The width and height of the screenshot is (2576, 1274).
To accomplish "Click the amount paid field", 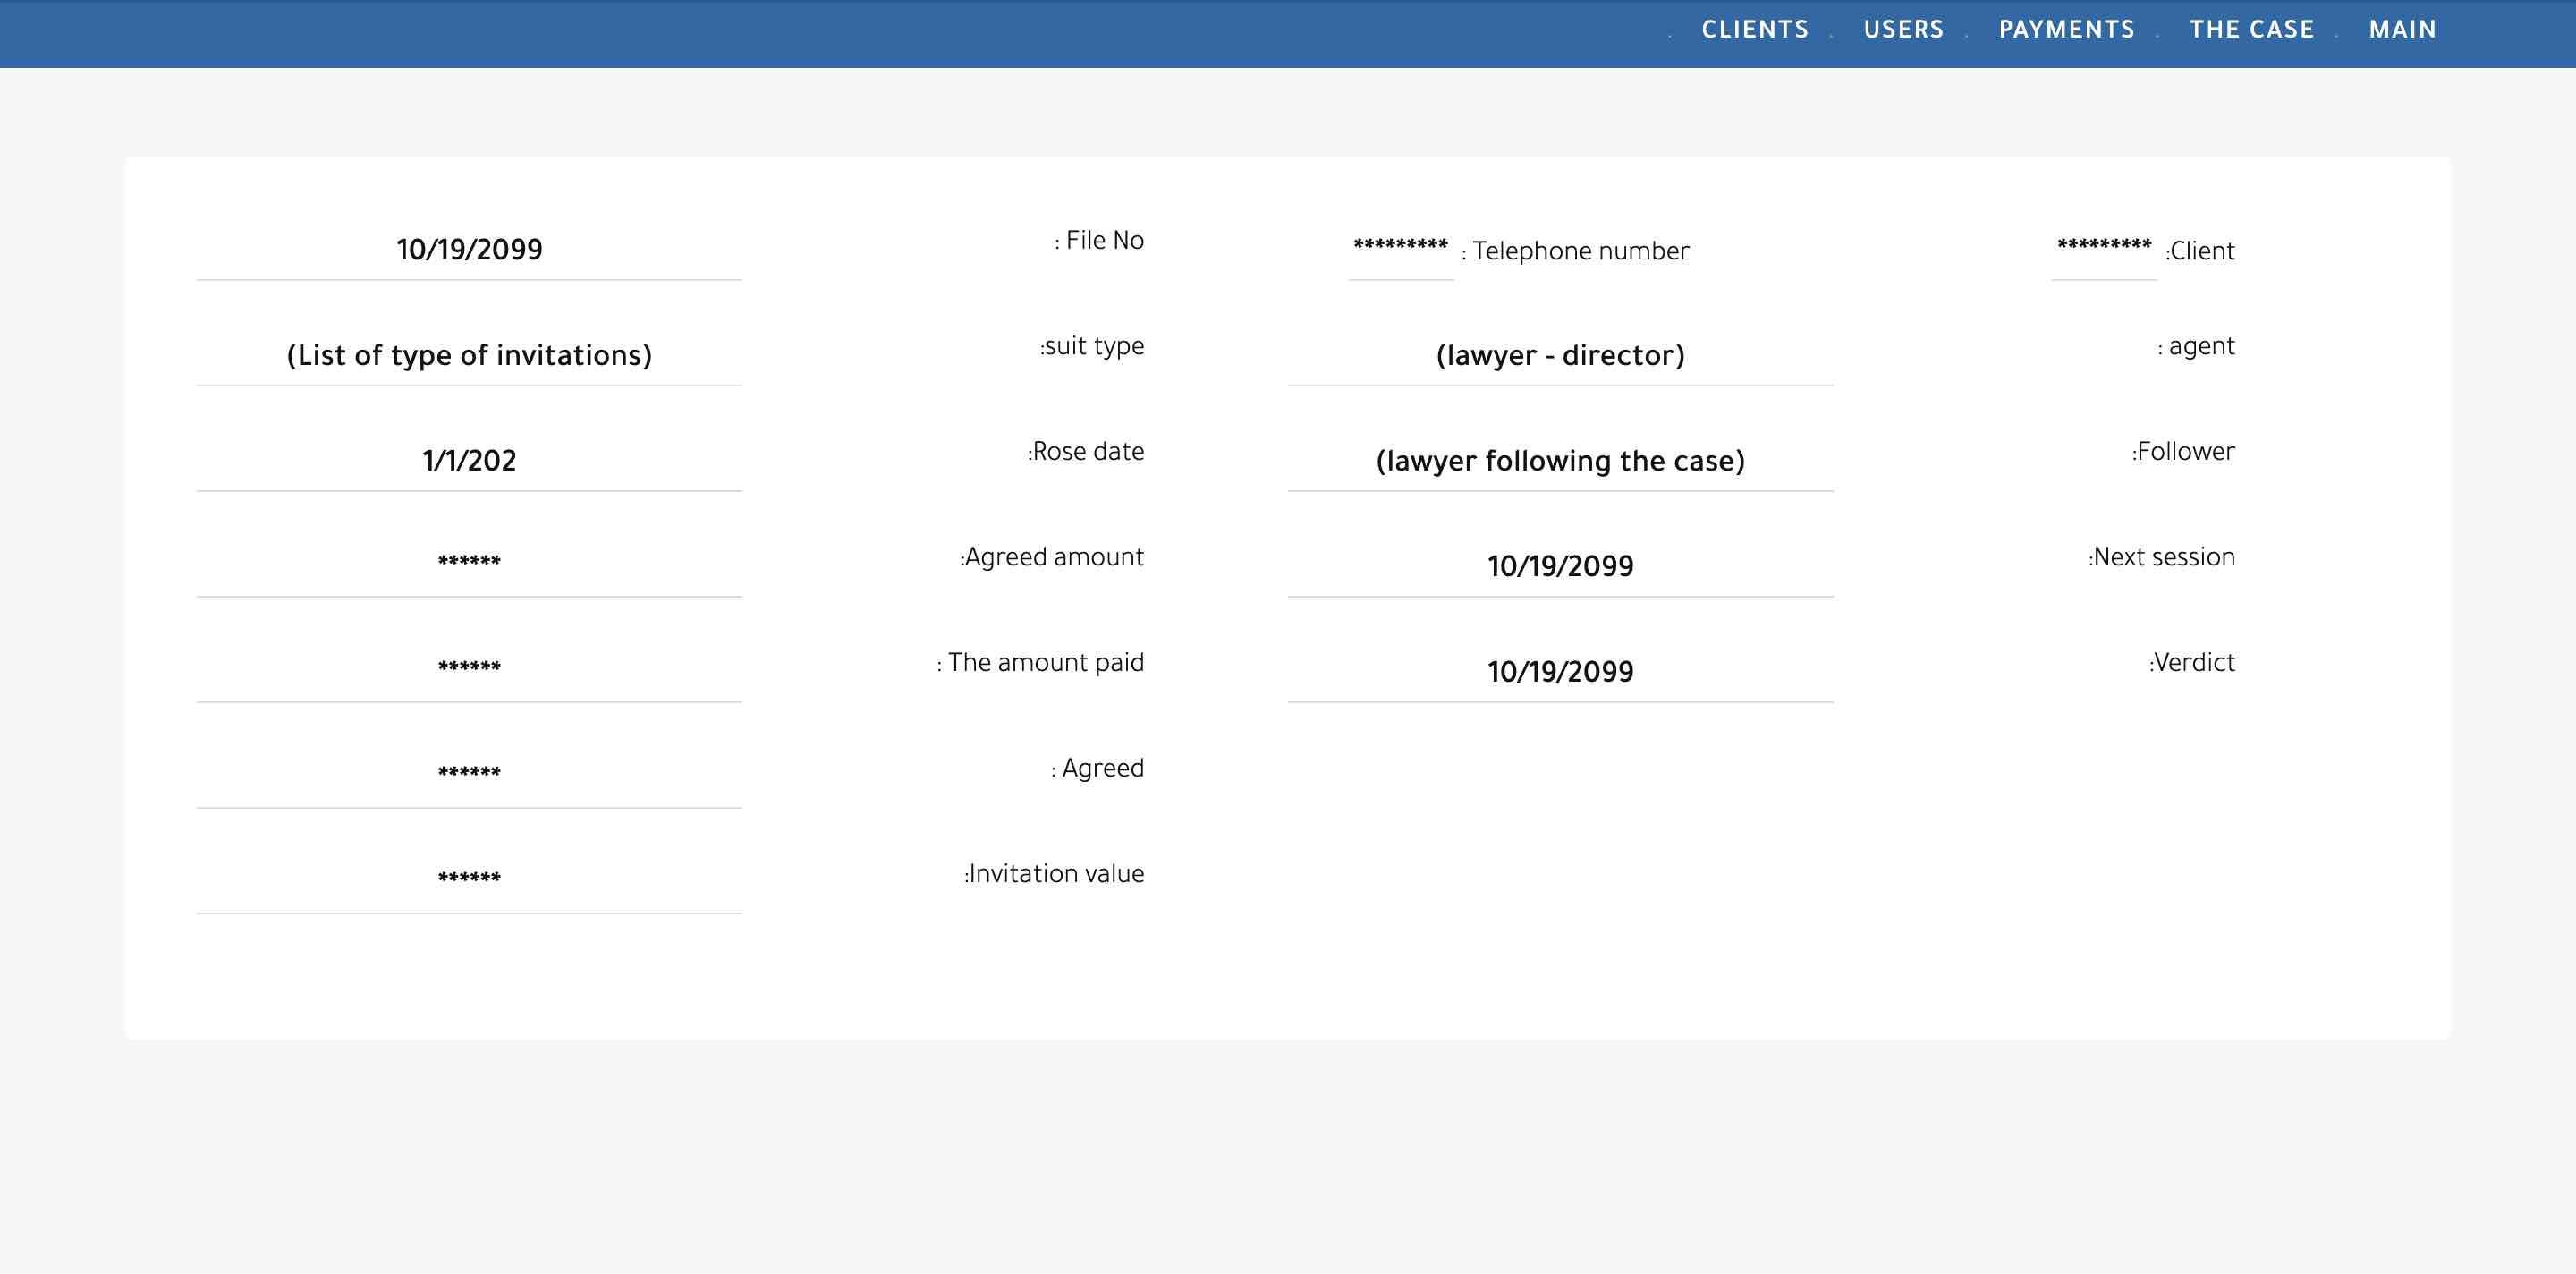I will [469, 669].
